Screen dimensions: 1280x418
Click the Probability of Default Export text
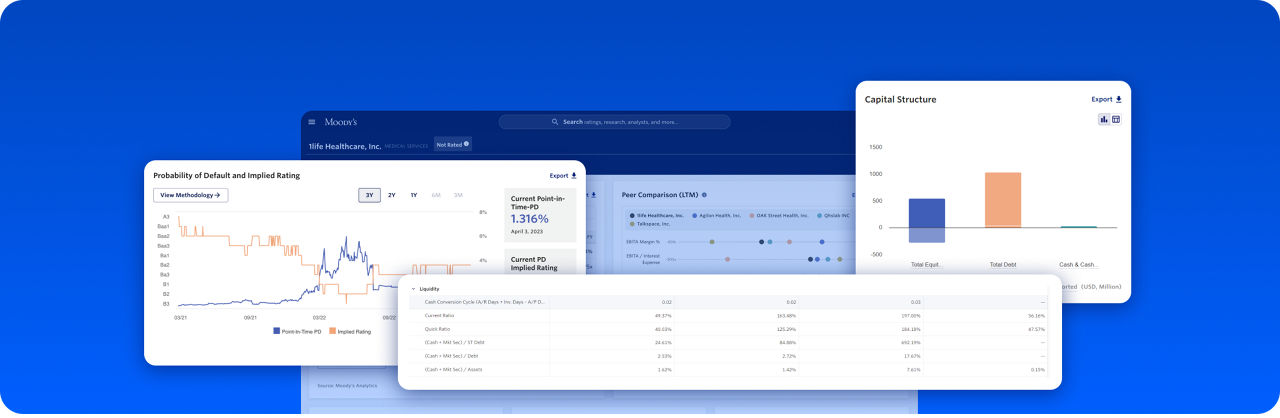click(558, 175)
